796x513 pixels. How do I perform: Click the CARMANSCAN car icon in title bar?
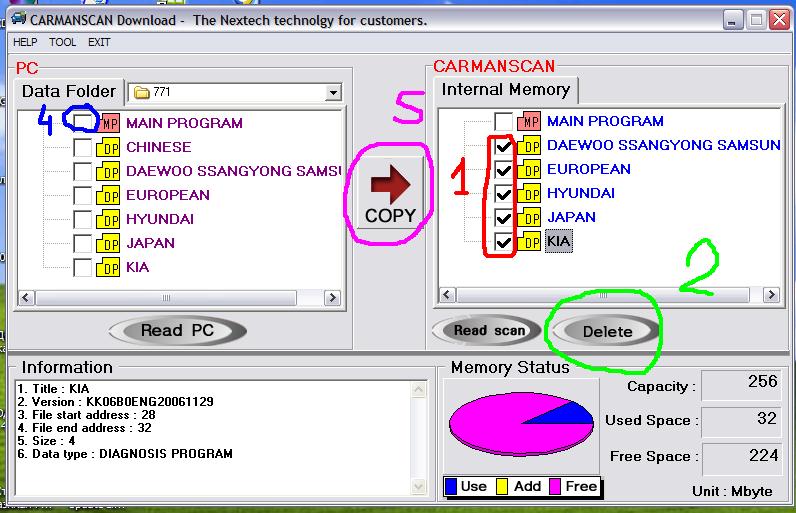click(x=19, y=19)
